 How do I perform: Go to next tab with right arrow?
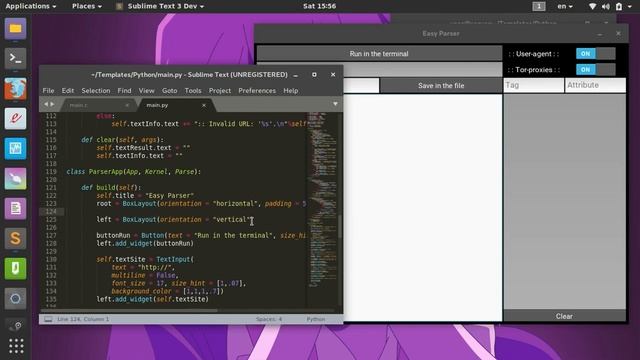[52, 104]
